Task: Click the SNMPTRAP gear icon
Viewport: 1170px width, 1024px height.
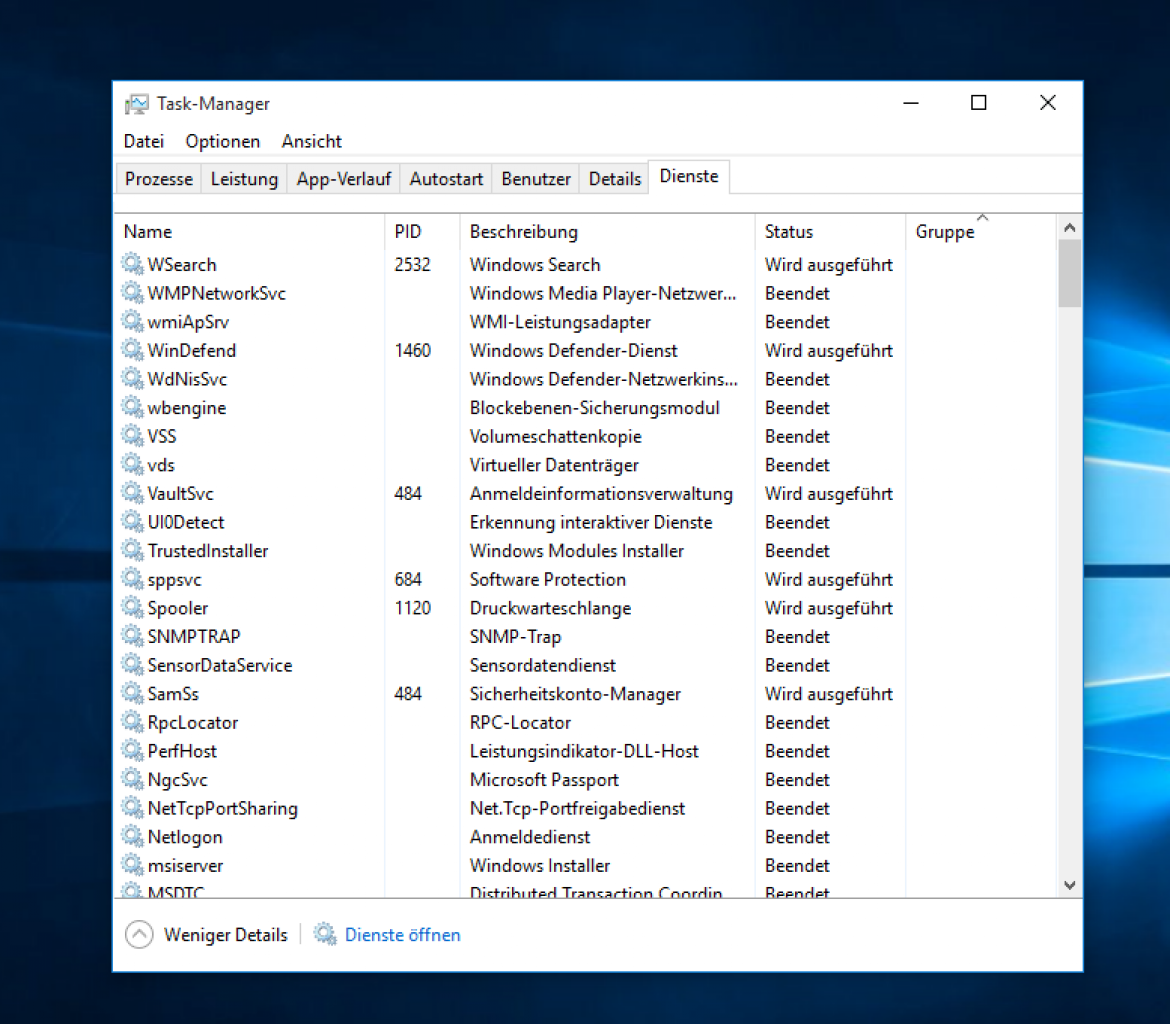Action: pyautogui.click(x=132, y=636)
